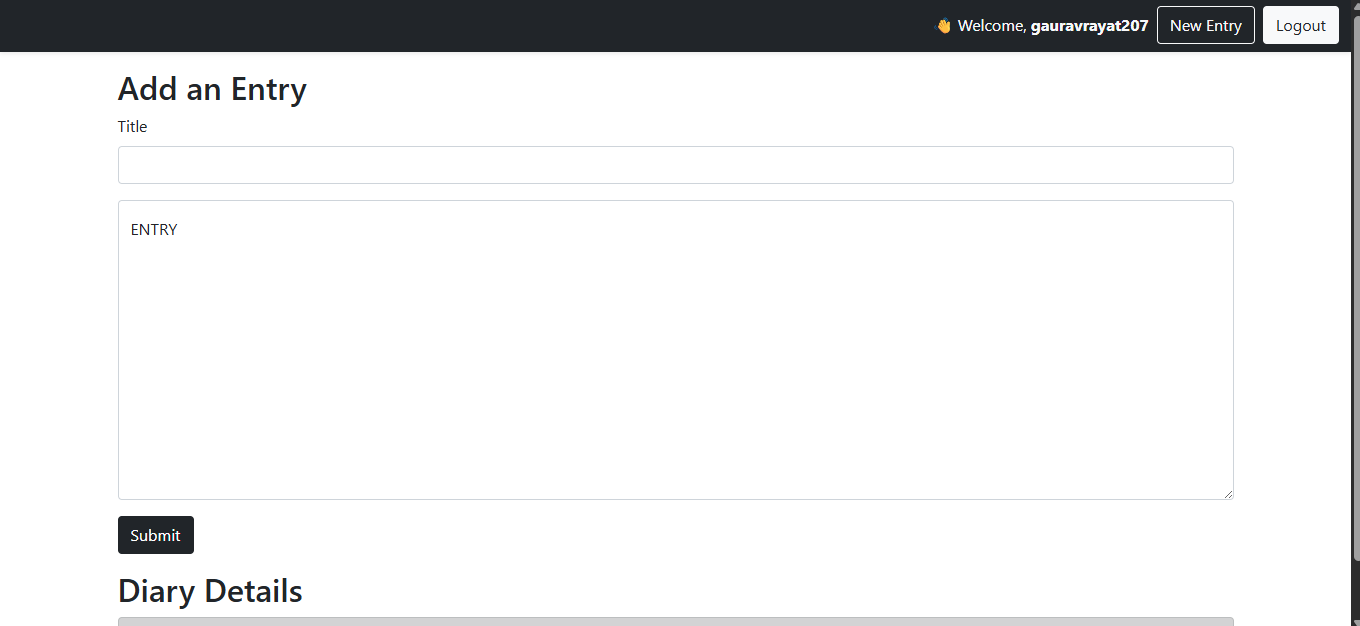Click blank space right of Submit button
1360x626 pixels.
coord(700,535)
